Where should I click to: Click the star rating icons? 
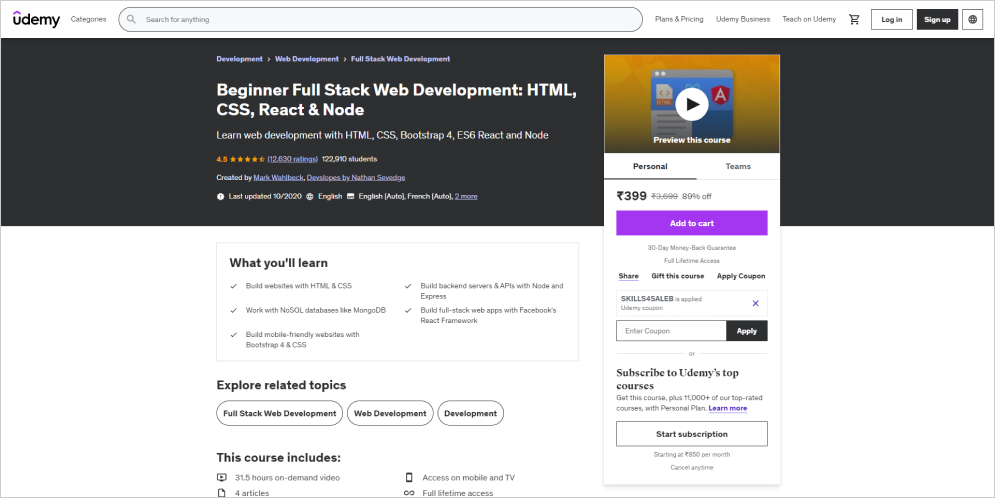(248, 159)
